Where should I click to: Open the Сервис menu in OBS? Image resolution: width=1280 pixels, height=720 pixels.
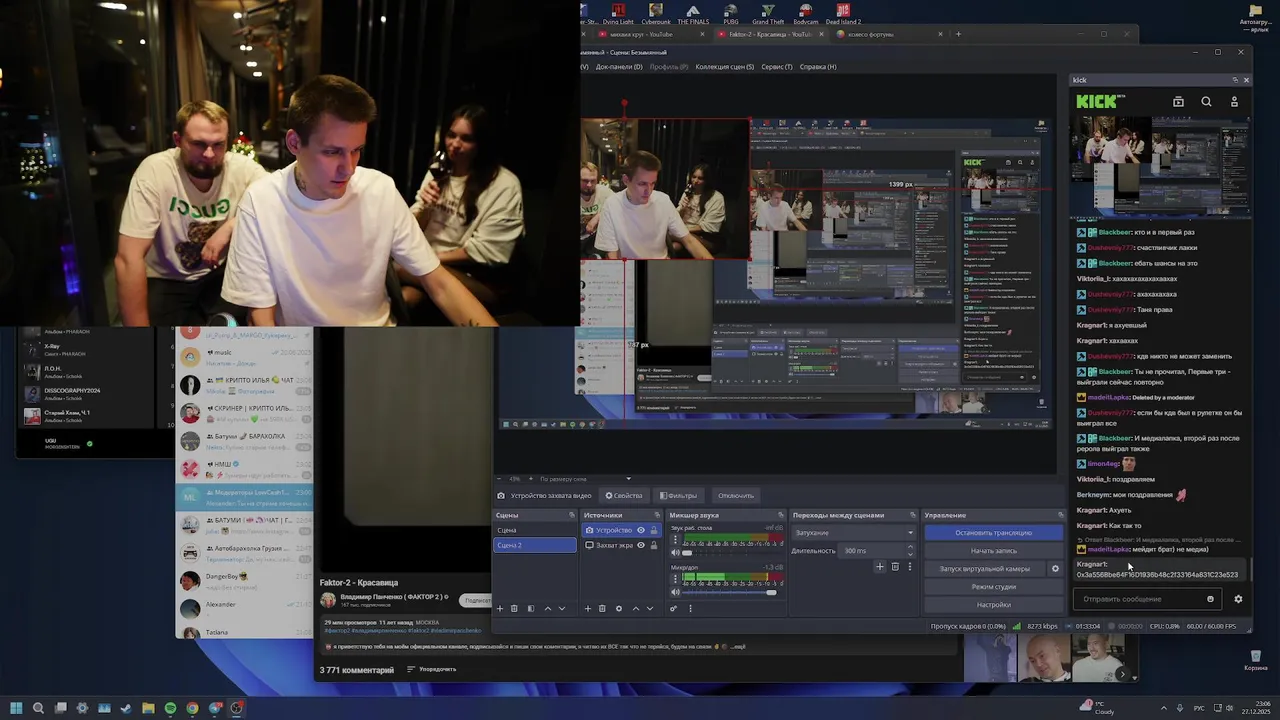click(x=777, y=67)
